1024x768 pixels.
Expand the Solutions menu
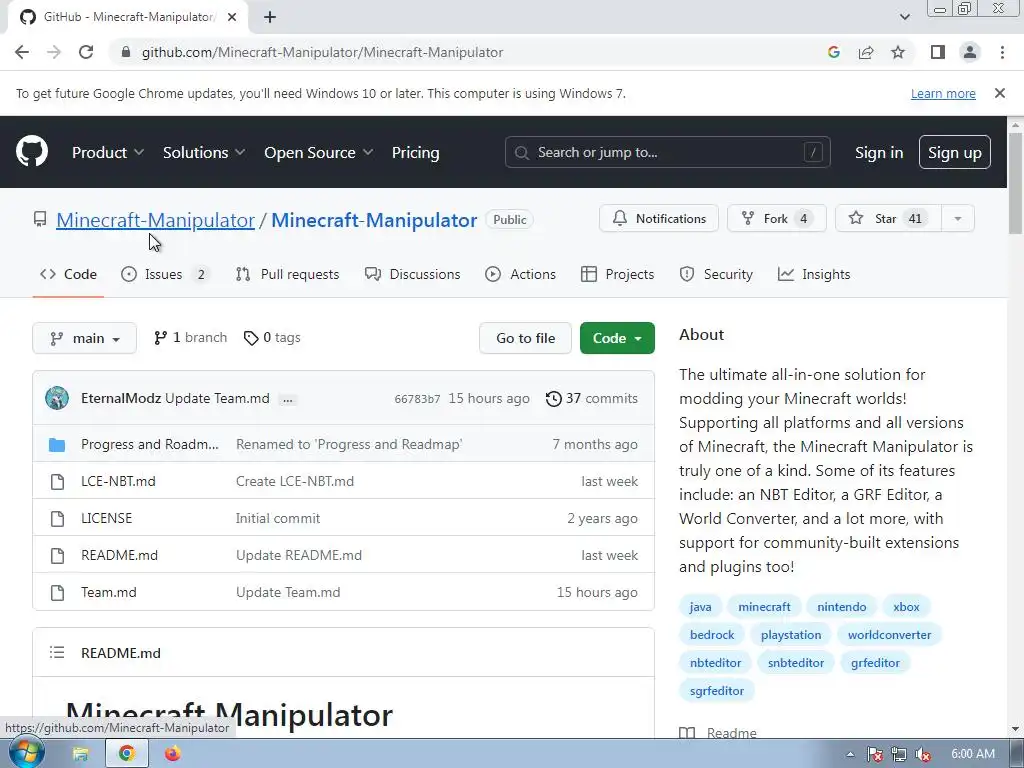tap(204, 152)
